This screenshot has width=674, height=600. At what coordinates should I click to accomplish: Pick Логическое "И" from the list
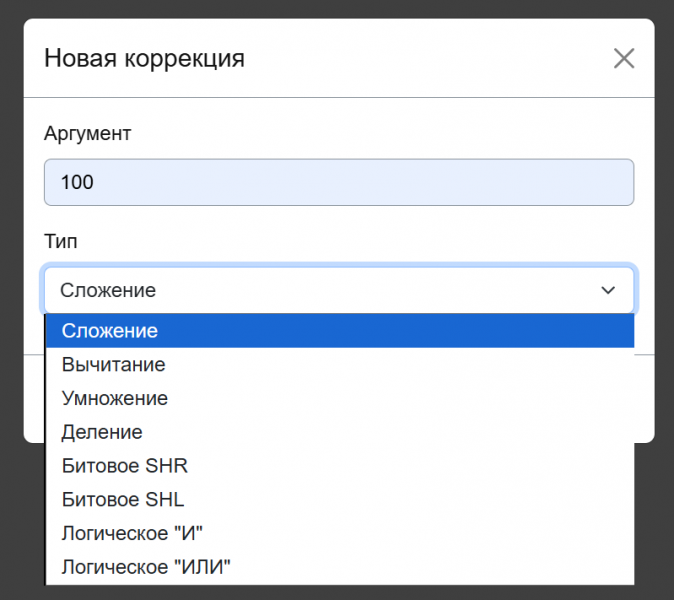[x=132, y=534]
